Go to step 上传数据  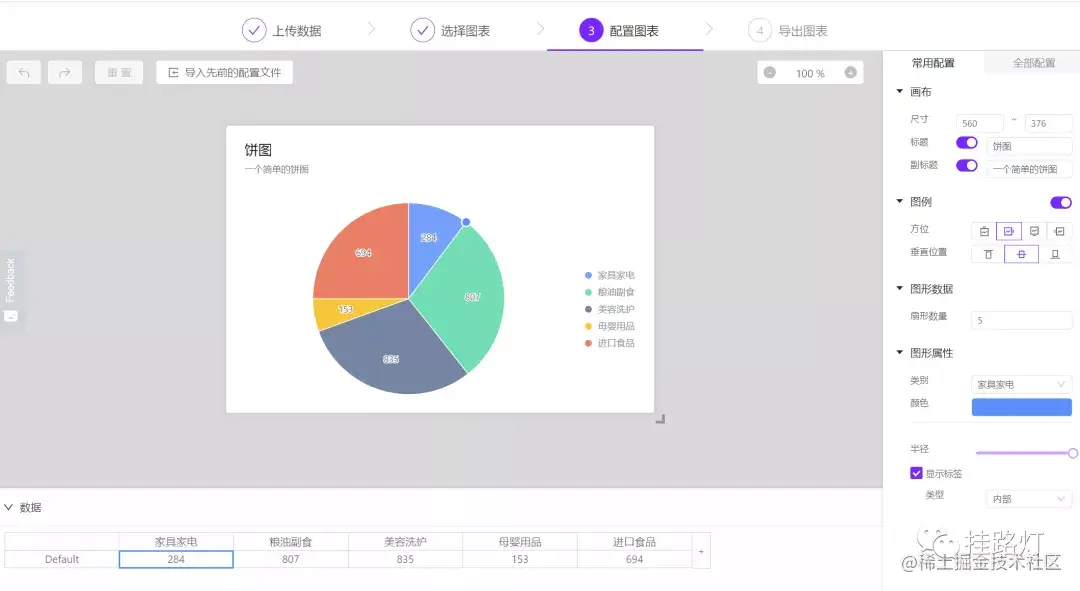point(282,30)
